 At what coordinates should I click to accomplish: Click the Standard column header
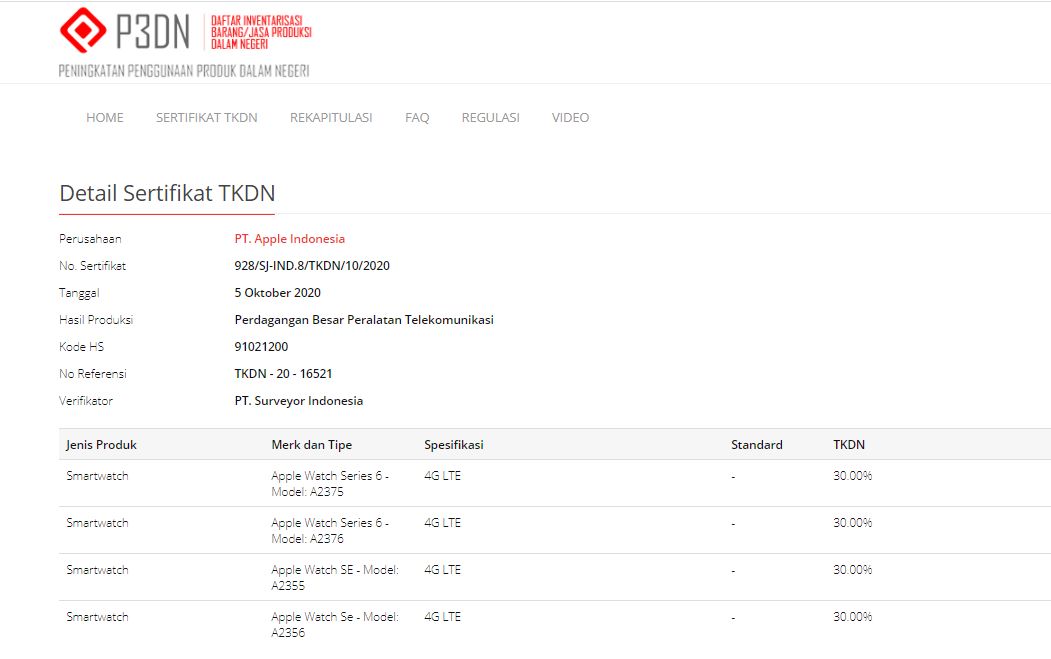click(757, 444)
